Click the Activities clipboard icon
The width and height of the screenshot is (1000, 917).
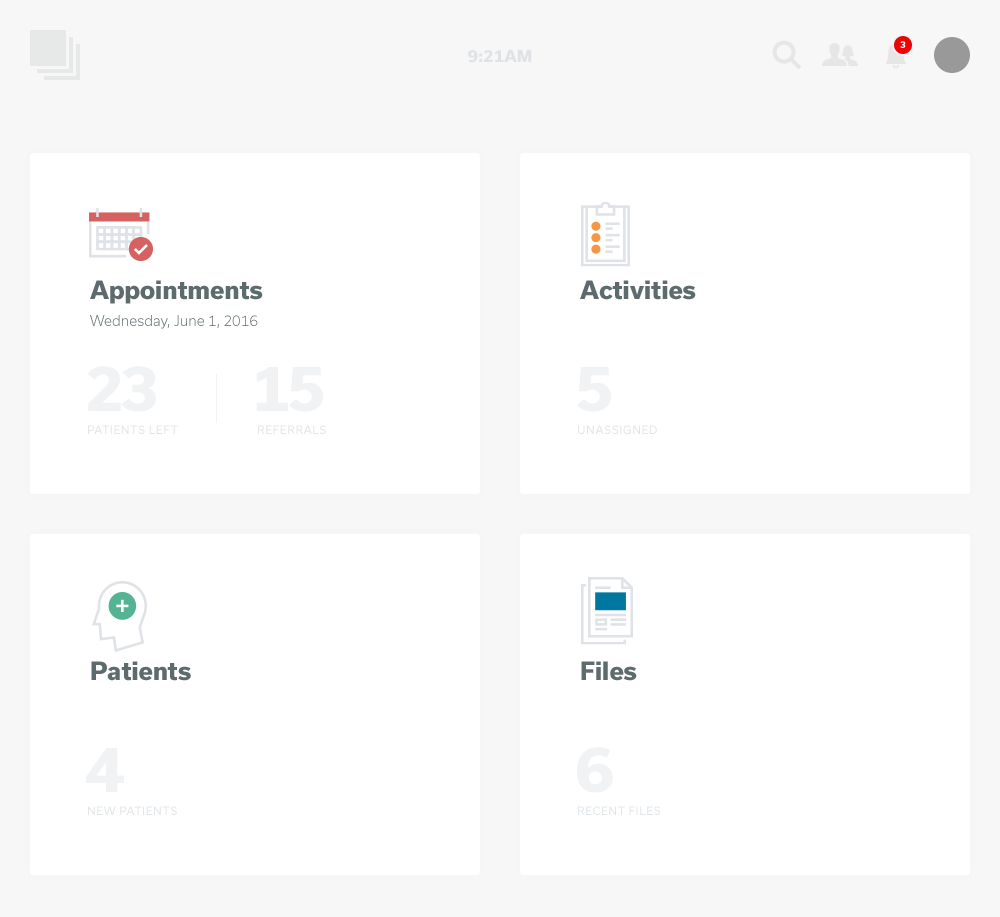pyautogui.click(x=605, y=235)
